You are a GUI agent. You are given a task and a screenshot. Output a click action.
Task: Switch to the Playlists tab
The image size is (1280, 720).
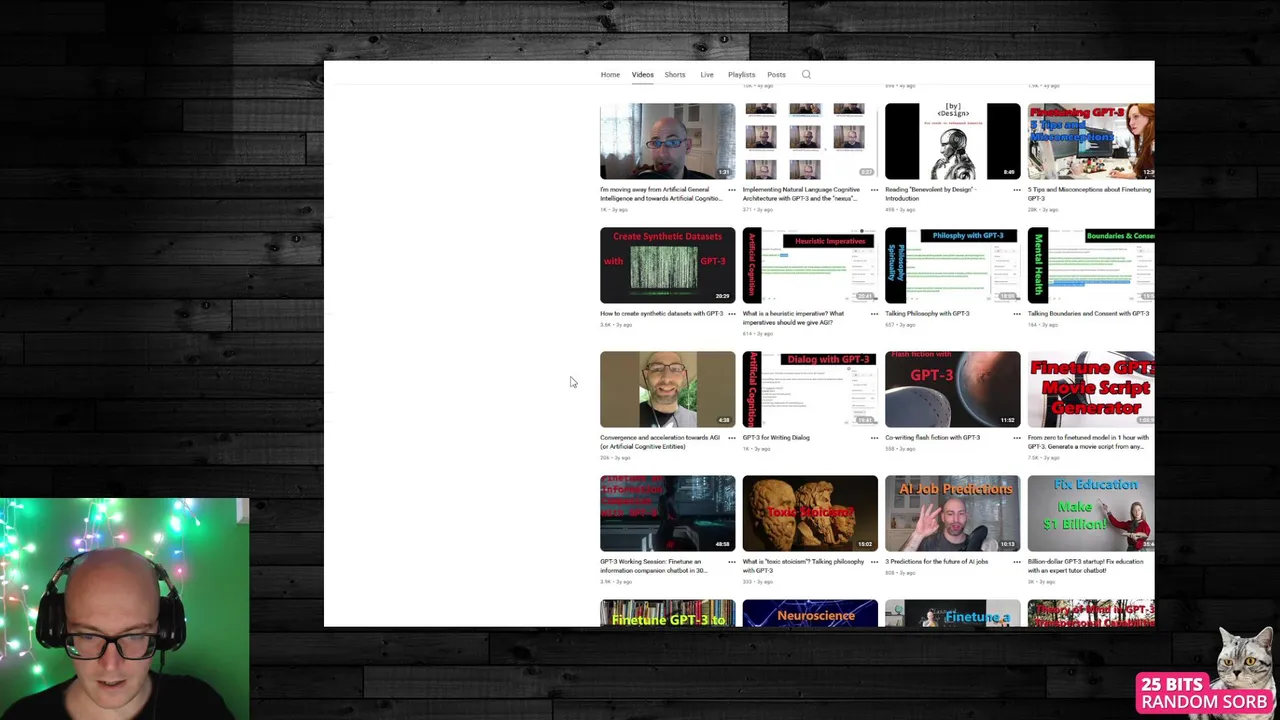click(741, 74)
